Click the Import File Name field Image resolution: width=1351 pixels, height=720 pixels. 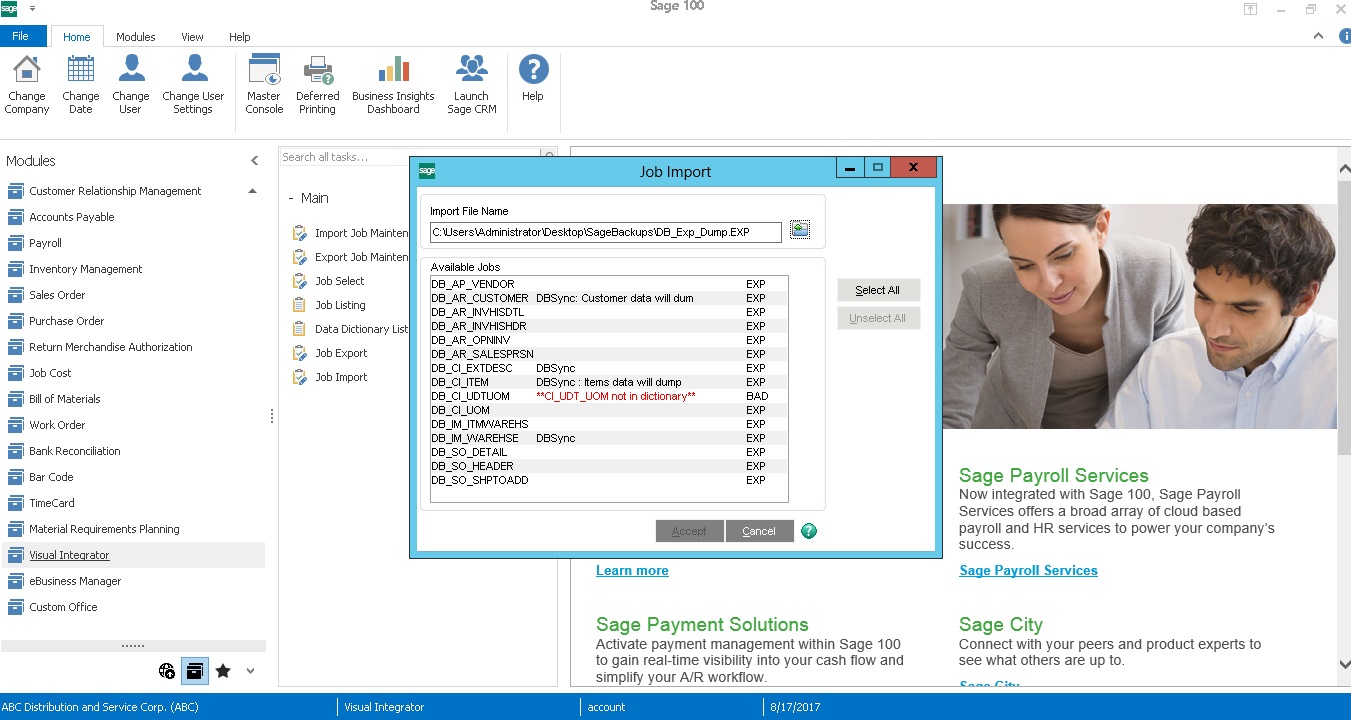click(605, 232)
